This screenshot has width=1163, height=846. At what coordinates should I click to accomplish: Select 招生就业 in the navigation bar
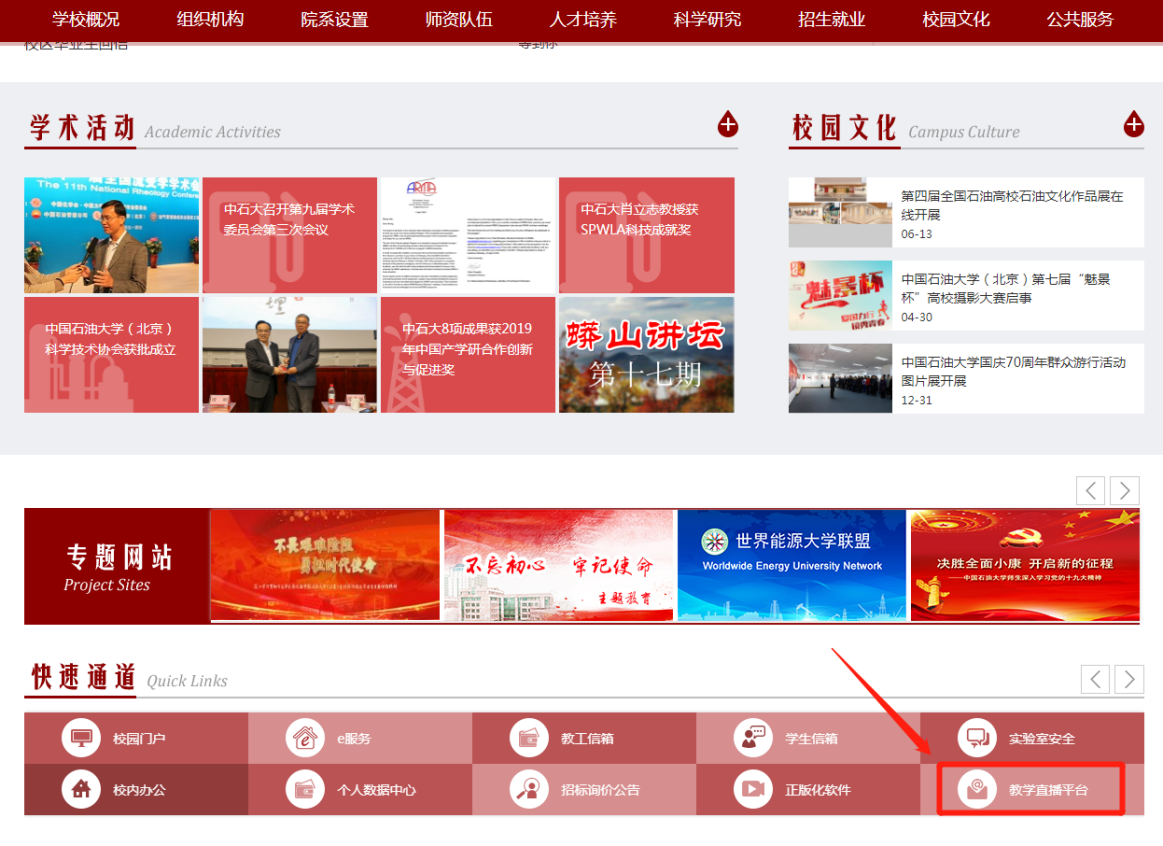831,18
